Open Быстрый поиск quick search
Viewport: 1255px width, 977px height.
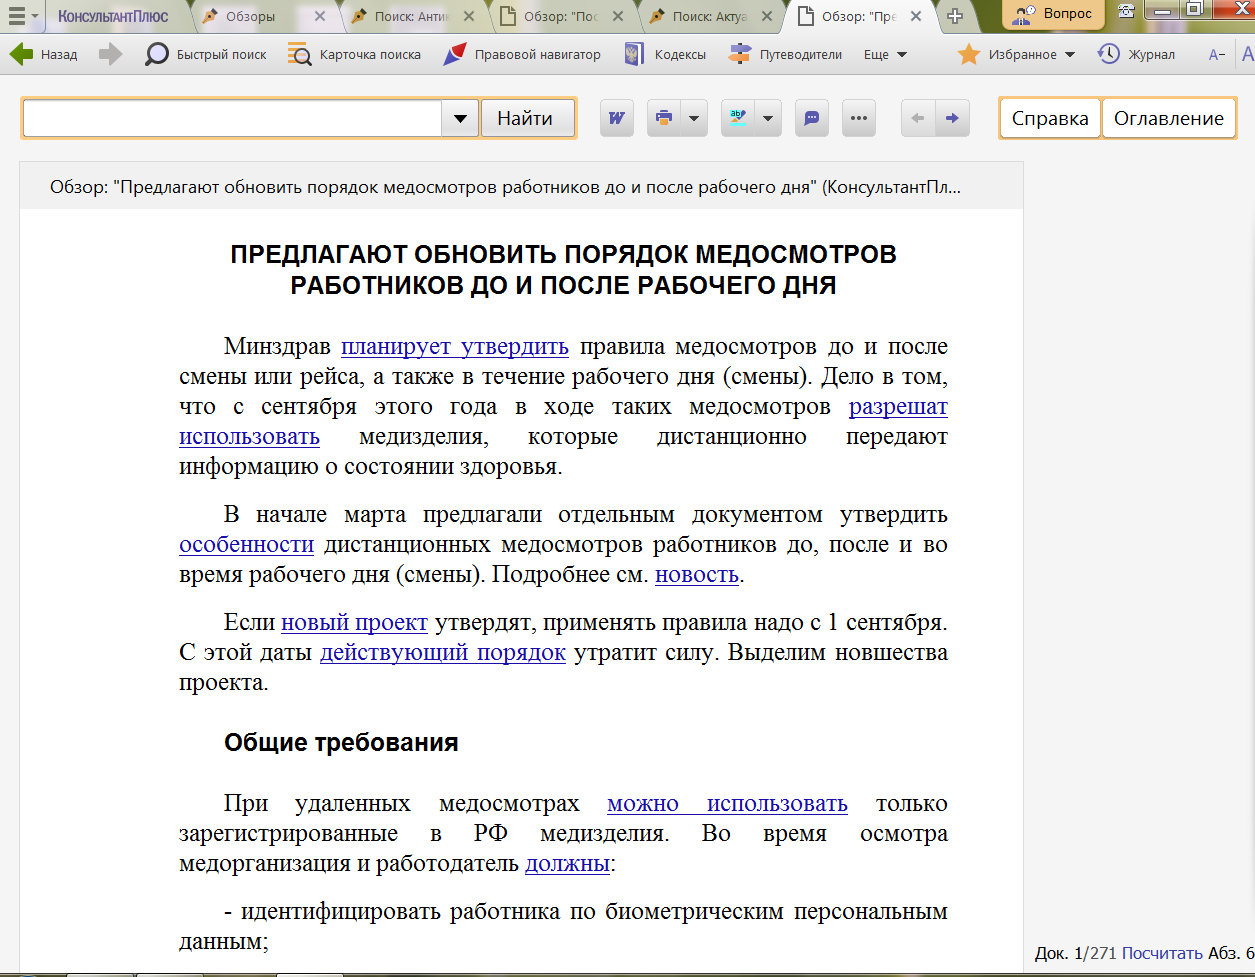coord(206,54)
